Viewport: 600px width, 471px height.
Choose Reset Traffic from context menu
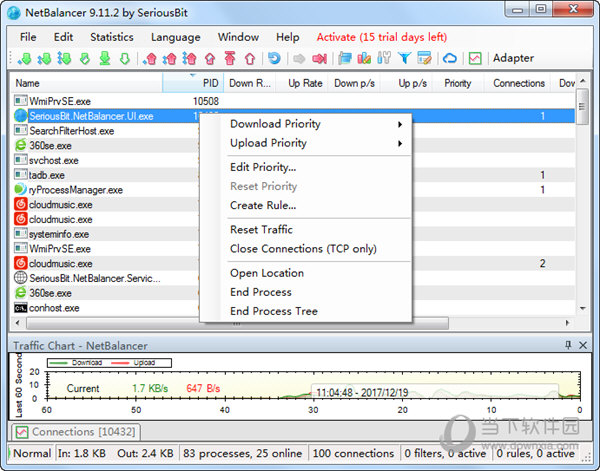(x=306, y=230)
